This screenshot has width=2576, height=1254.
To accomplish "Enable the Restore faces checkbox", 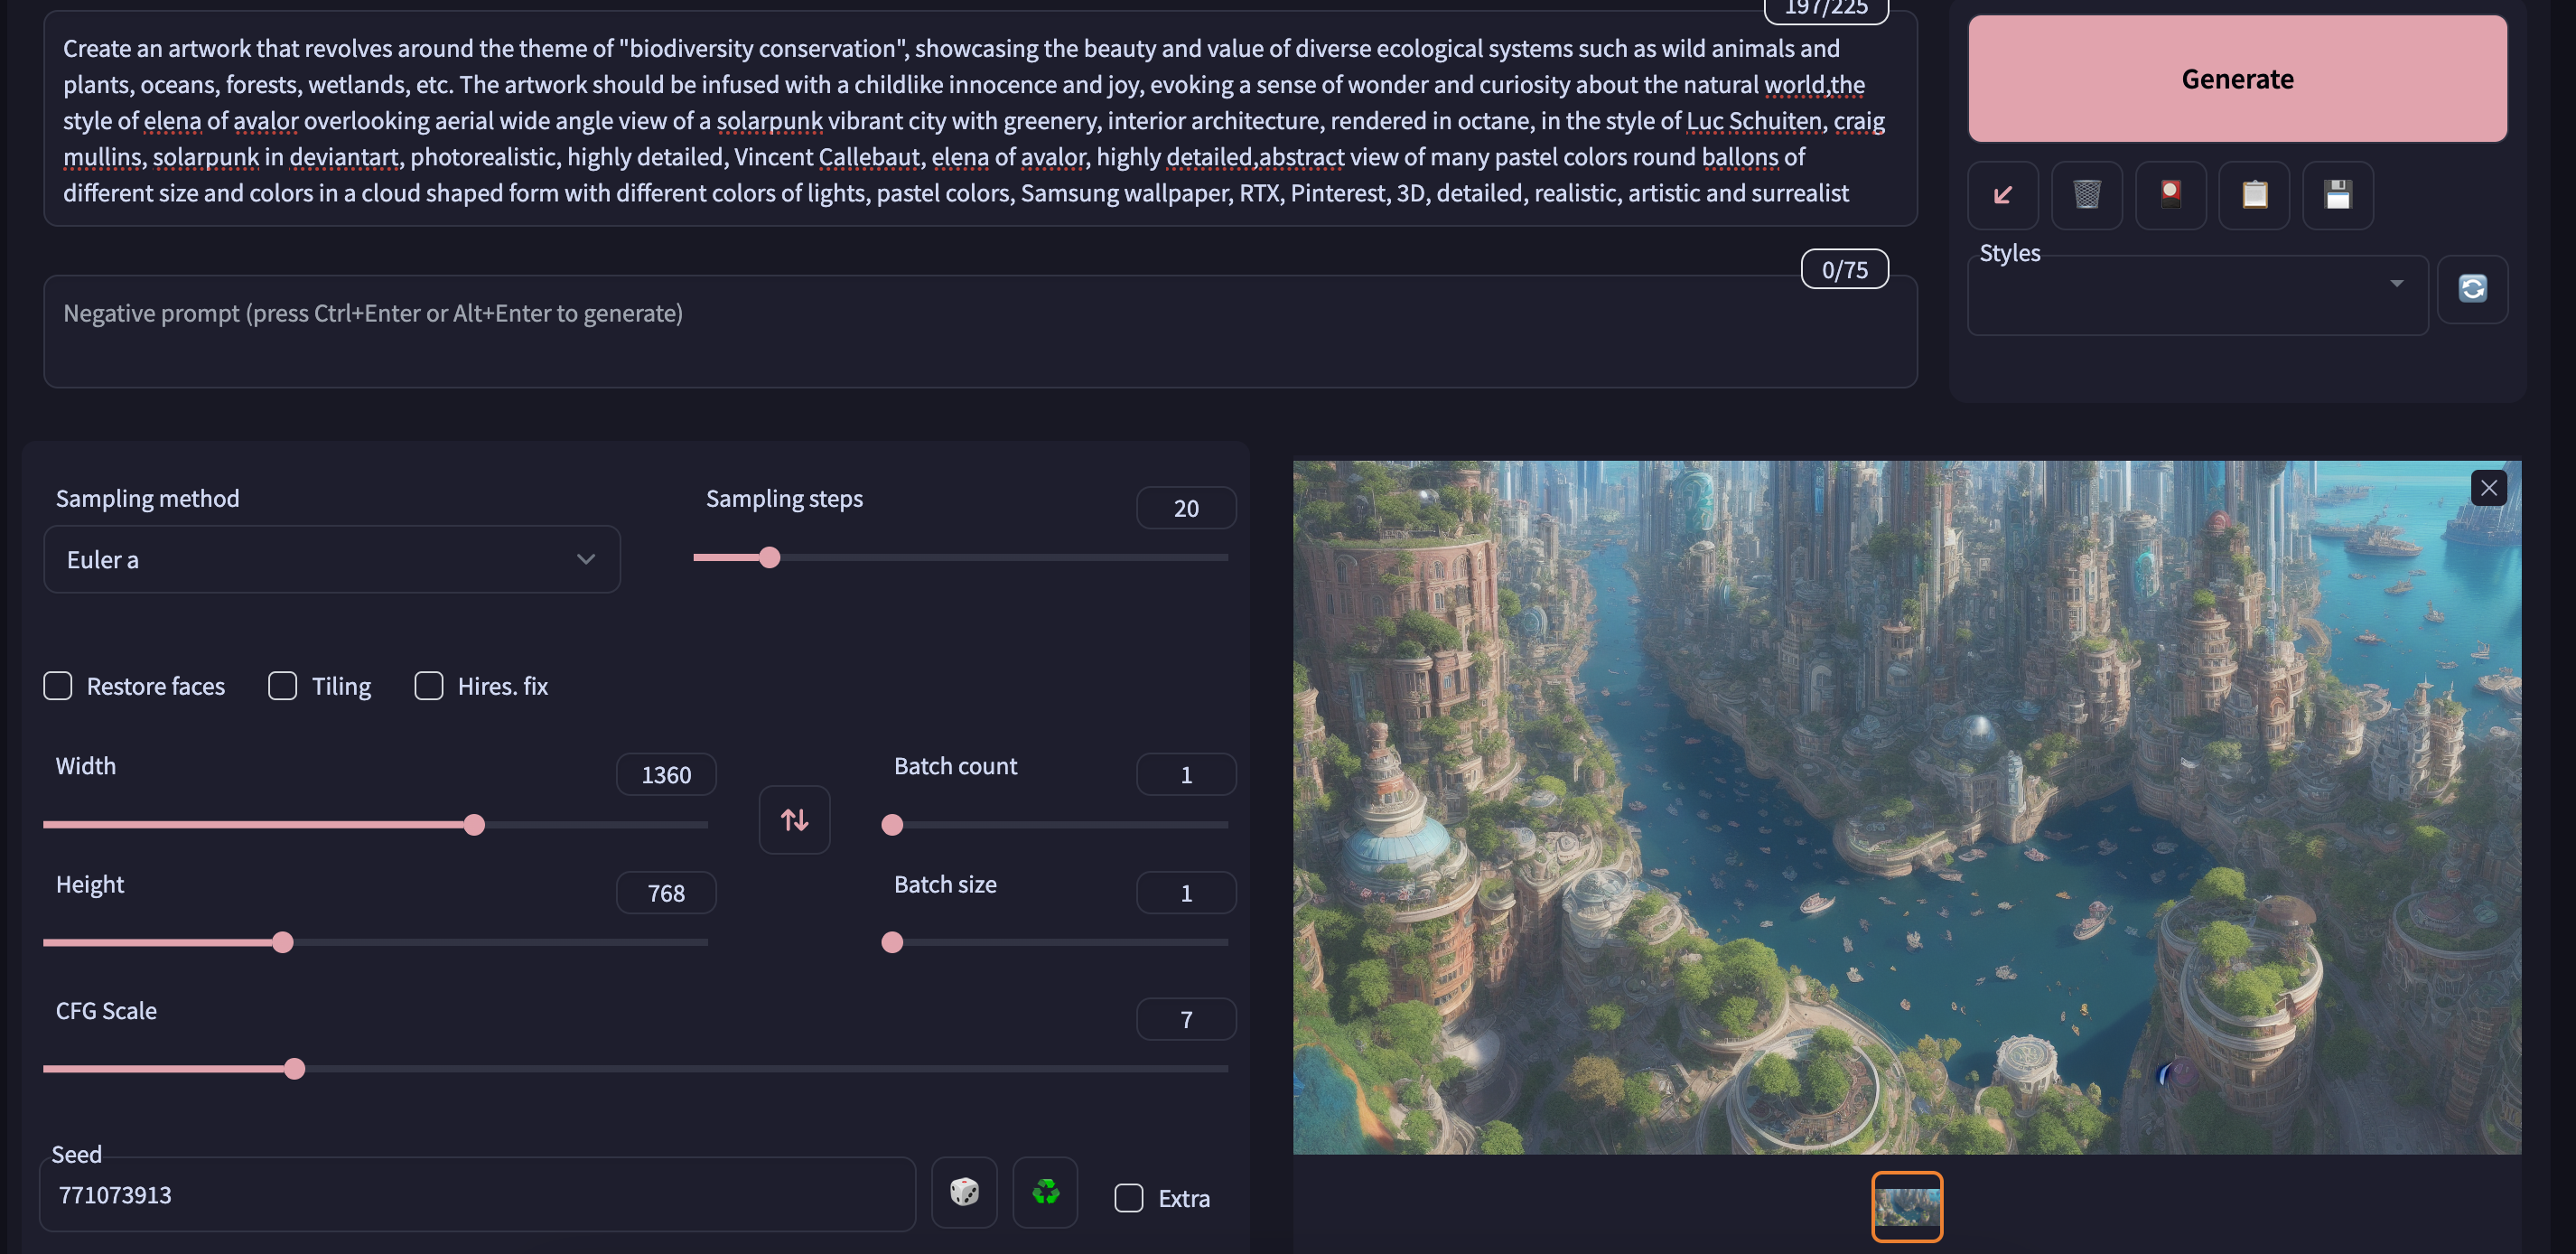I will 58,686.
